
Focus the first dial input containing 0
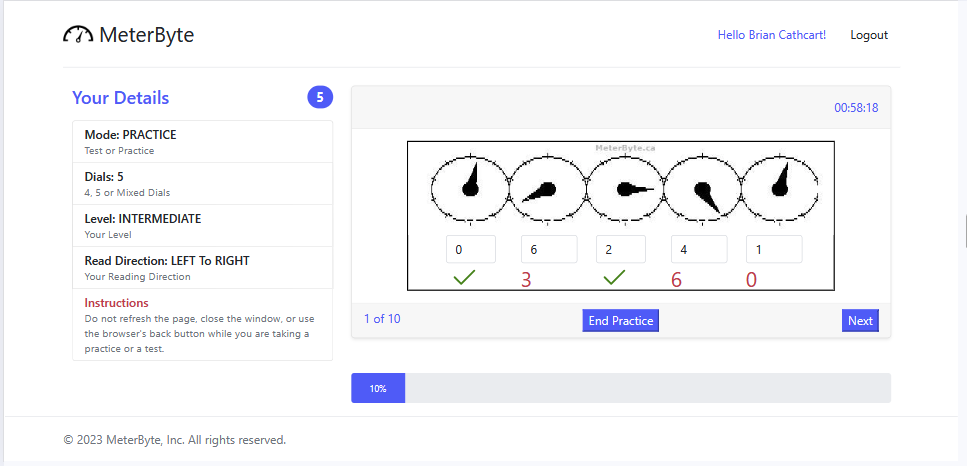(471, 249)
